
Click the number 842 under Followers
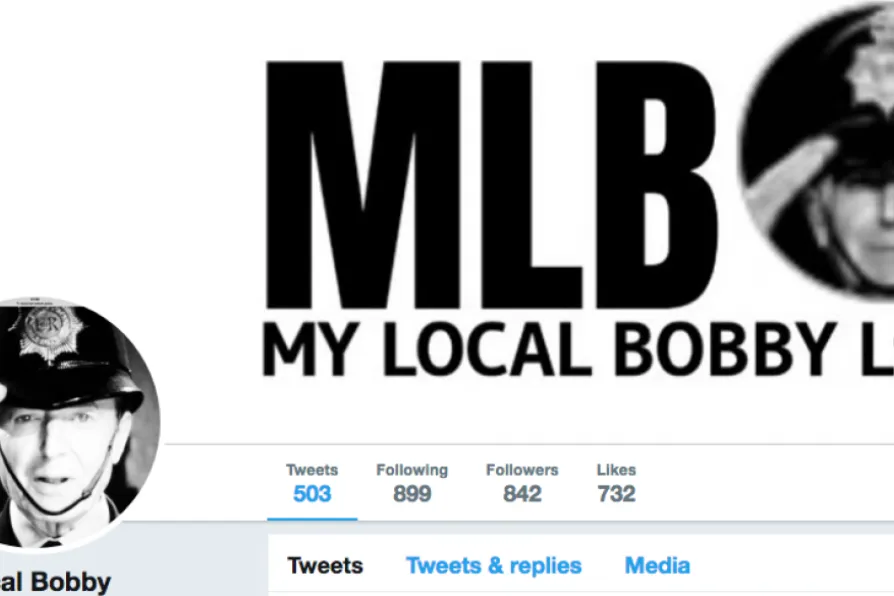[x=522, y=494]
